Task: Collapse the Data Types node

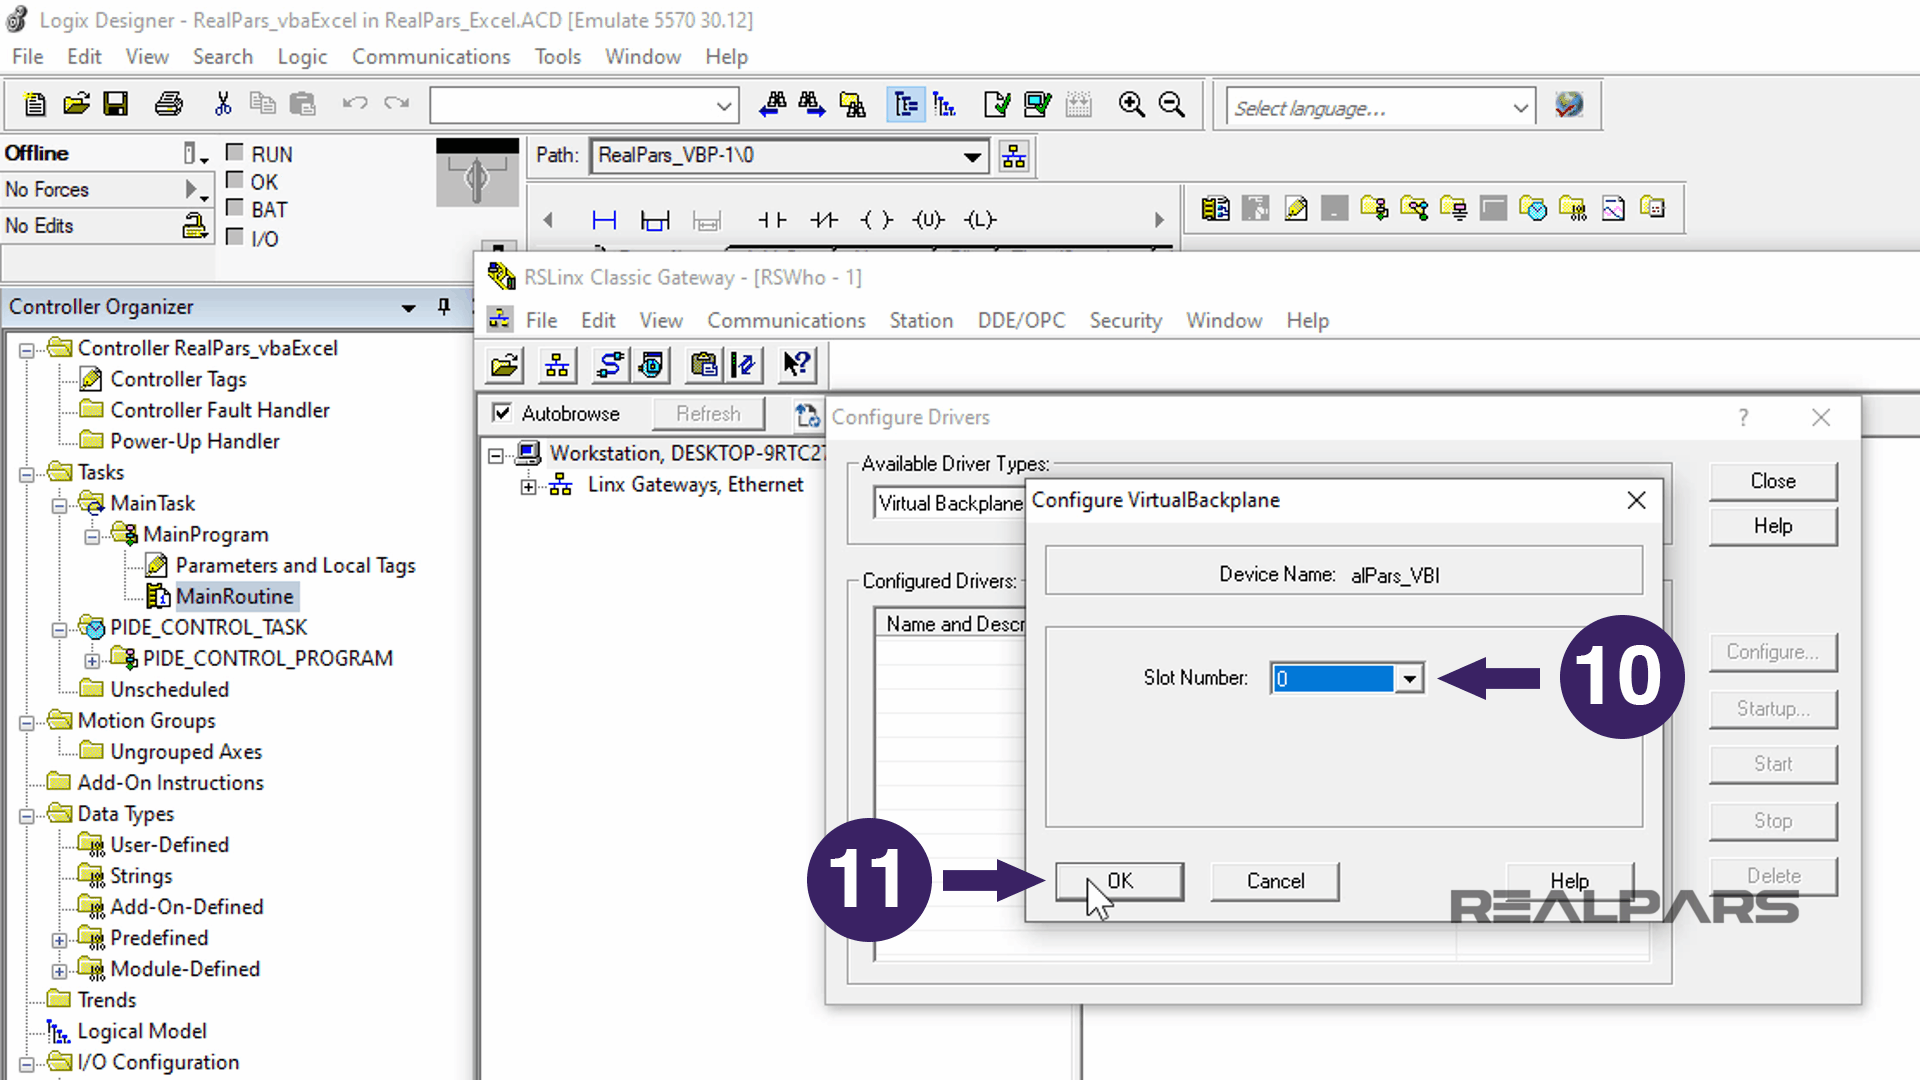Action: click(27, 816)
